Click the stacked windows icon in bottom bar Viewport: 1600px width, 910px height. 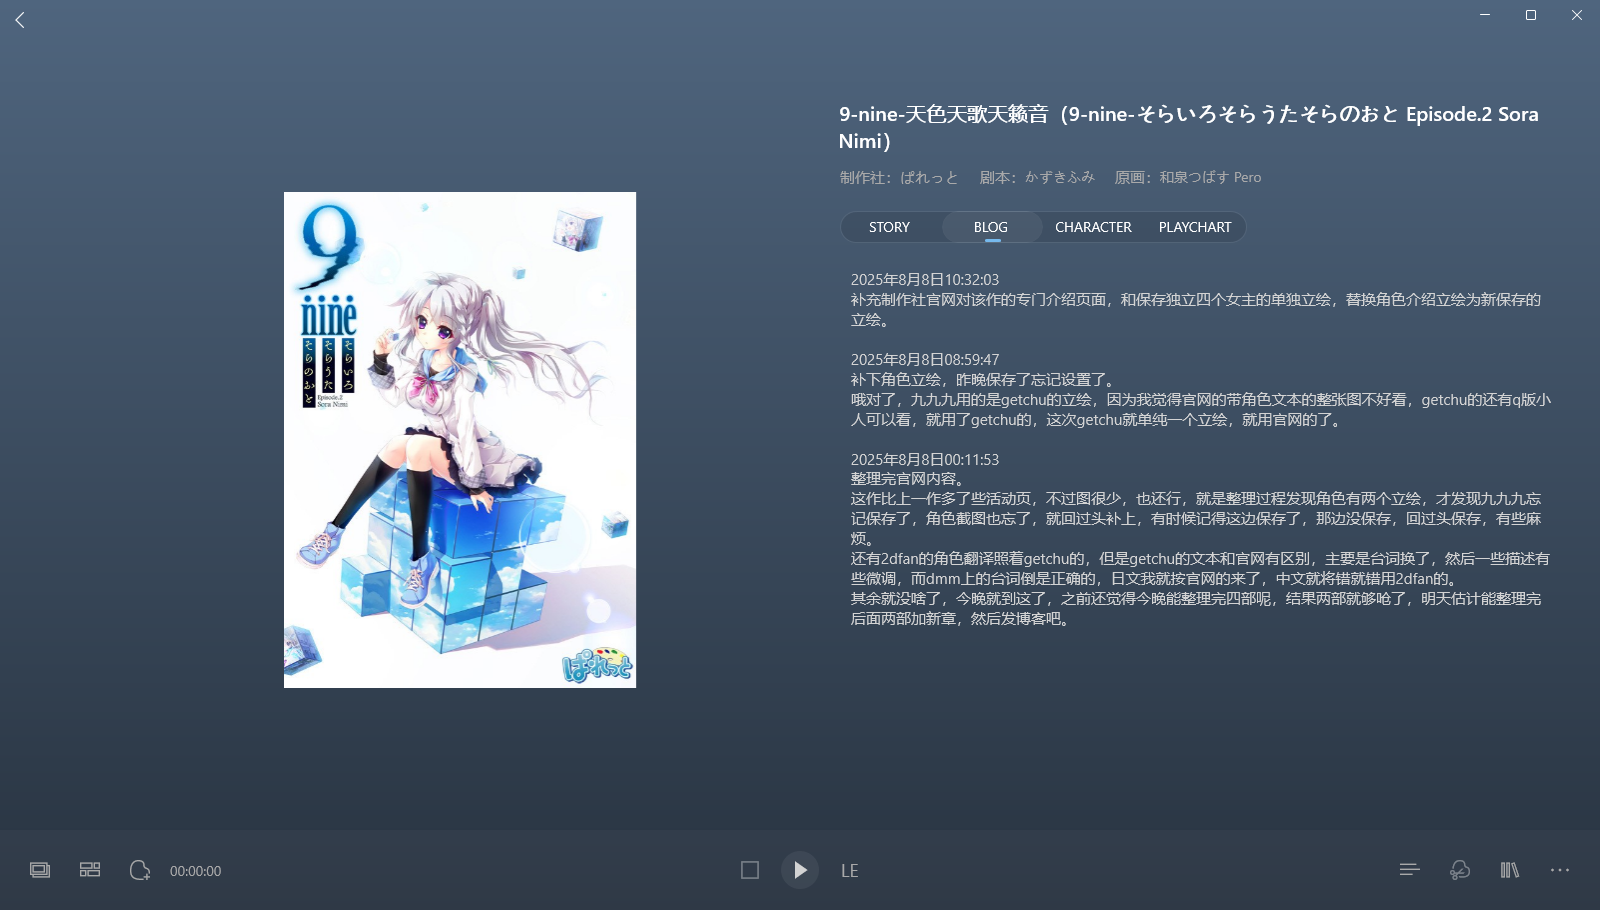point(40,870)
